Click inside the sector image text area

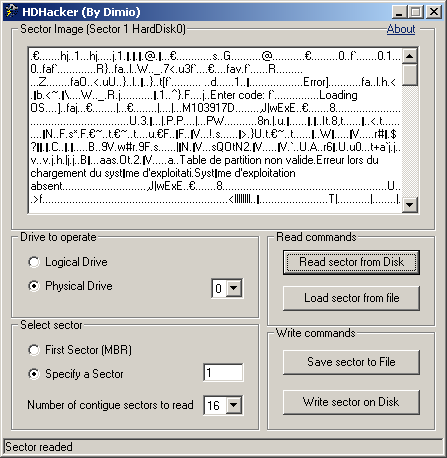click(x=215, y=130)
